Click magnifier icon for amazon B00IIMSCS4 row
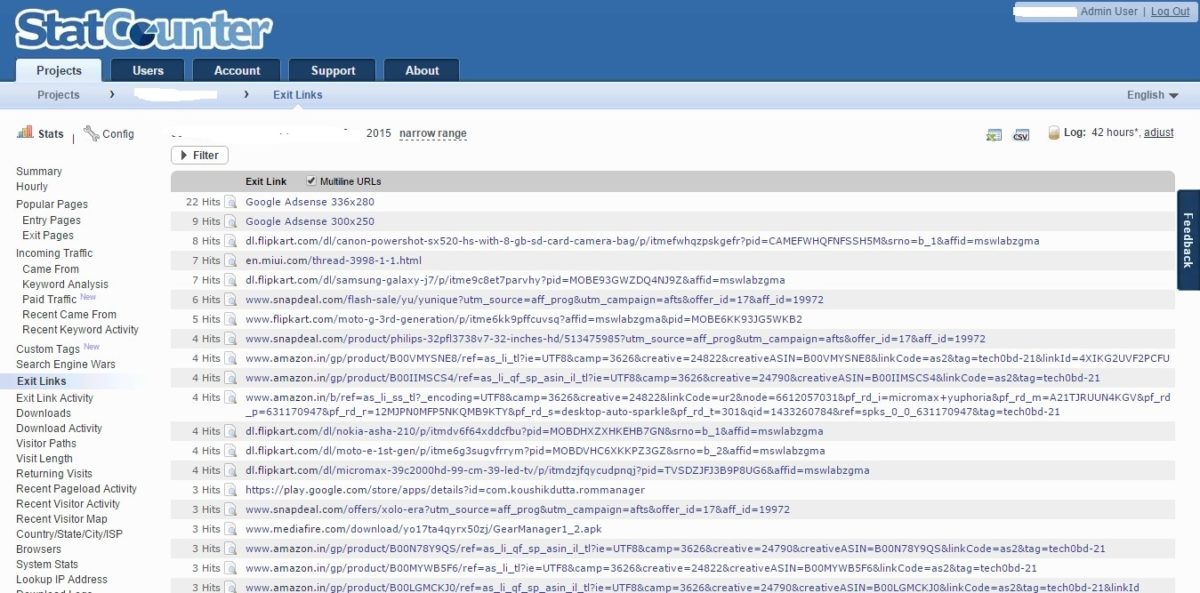The width and height of the screenshot is (1200, 593). click(x=230, y=378)
